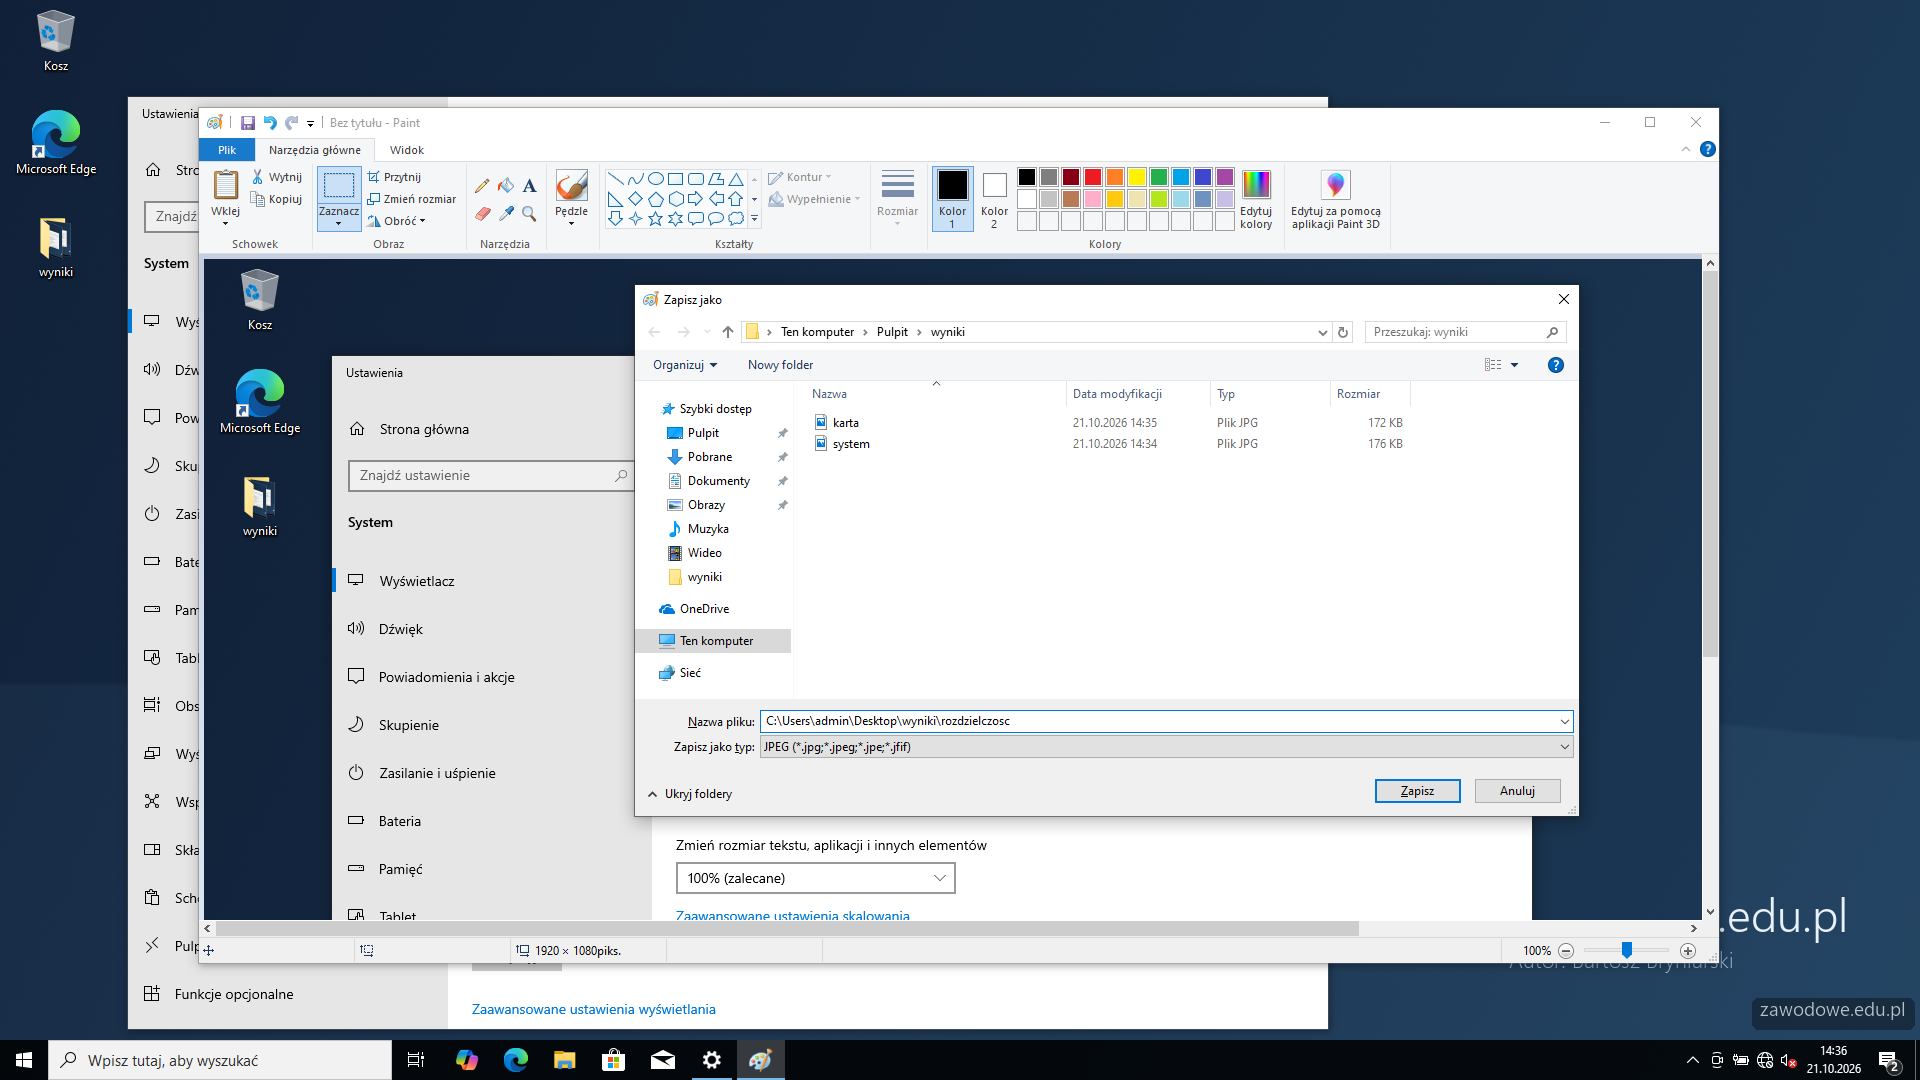
Task: Select the Eraser tool
Action: 482,214
